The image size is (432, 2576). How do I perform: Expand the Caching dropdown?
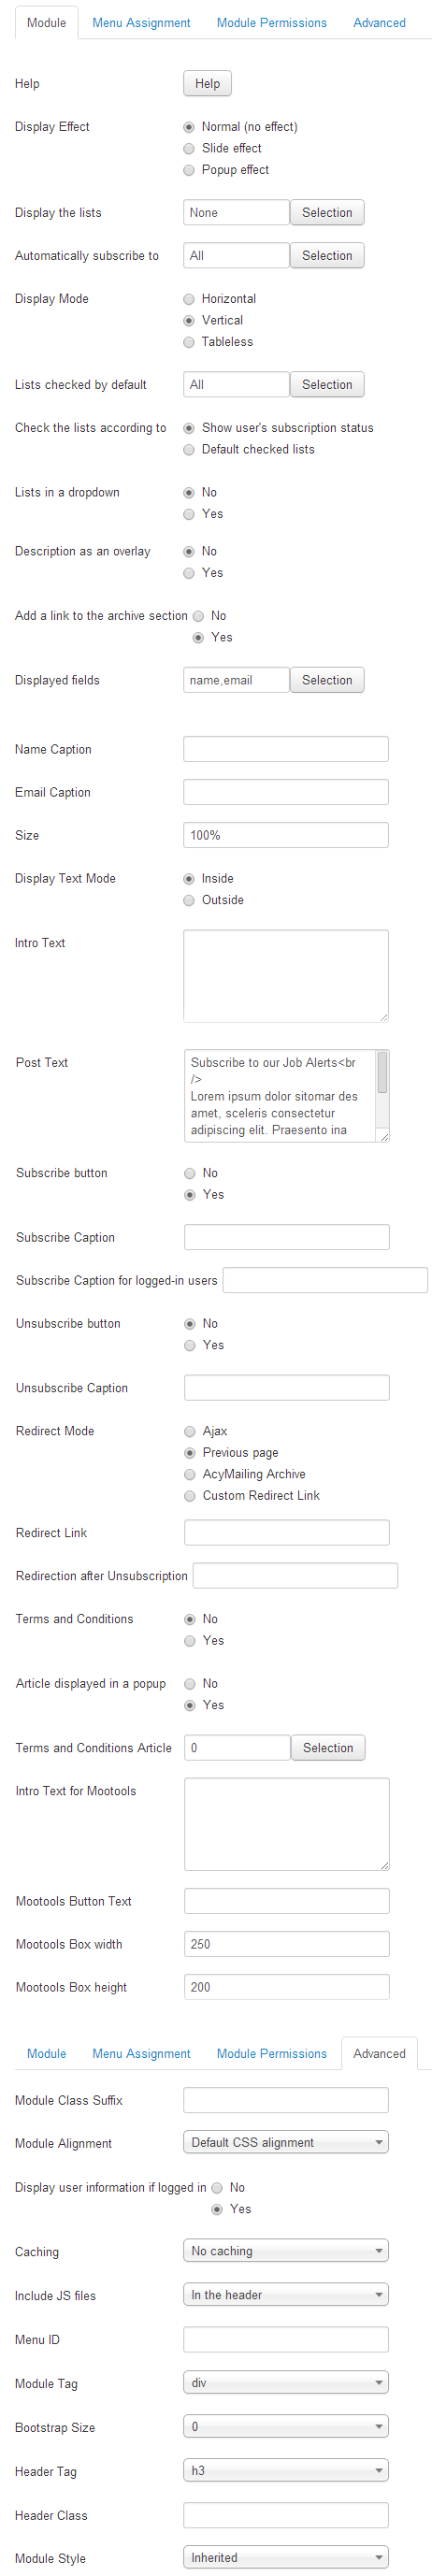286,2250
